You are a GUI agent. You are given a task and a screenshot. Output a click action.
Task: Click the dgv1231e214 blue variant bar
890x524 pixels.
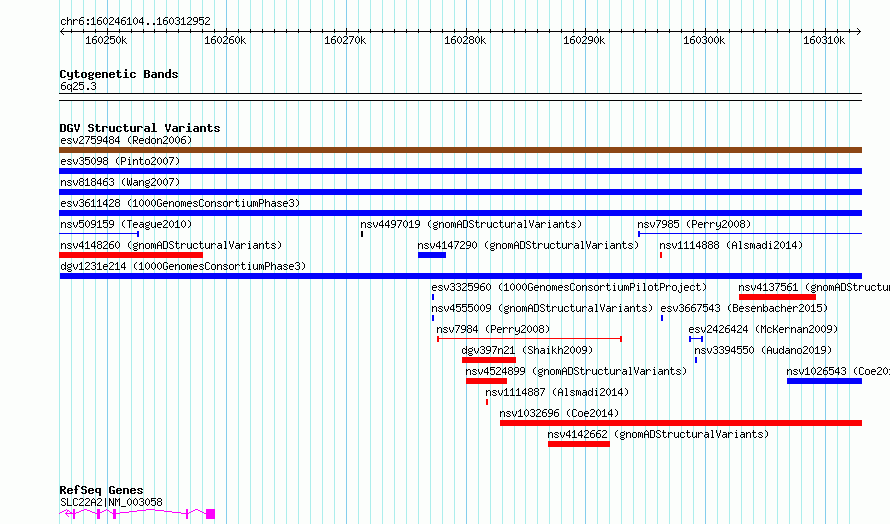point(460,276)
